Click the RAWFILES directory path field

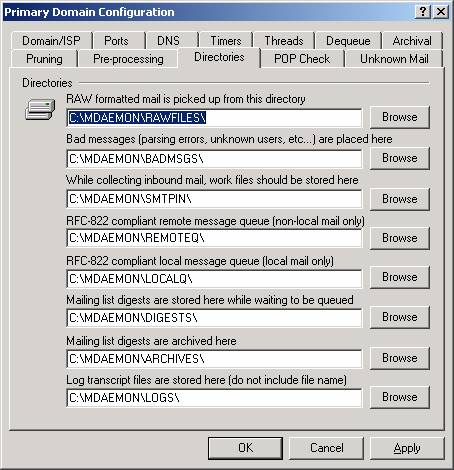click(214, 118)
